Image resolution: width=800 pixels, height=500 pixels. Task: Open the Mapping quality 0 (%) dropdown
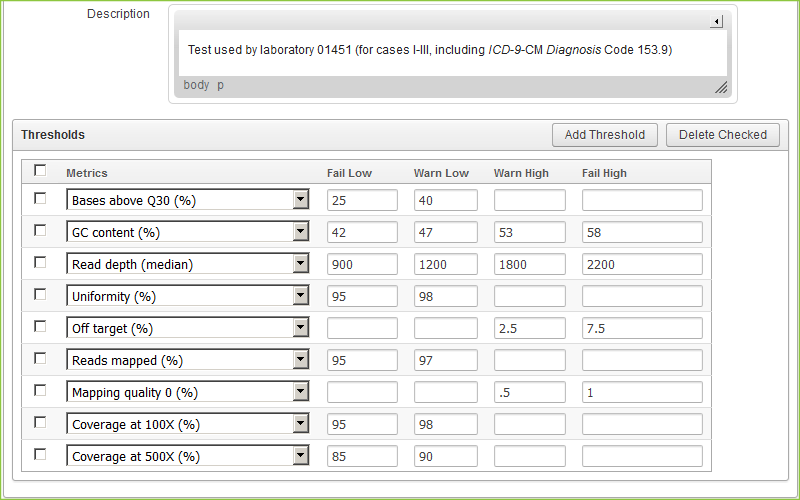300,392
